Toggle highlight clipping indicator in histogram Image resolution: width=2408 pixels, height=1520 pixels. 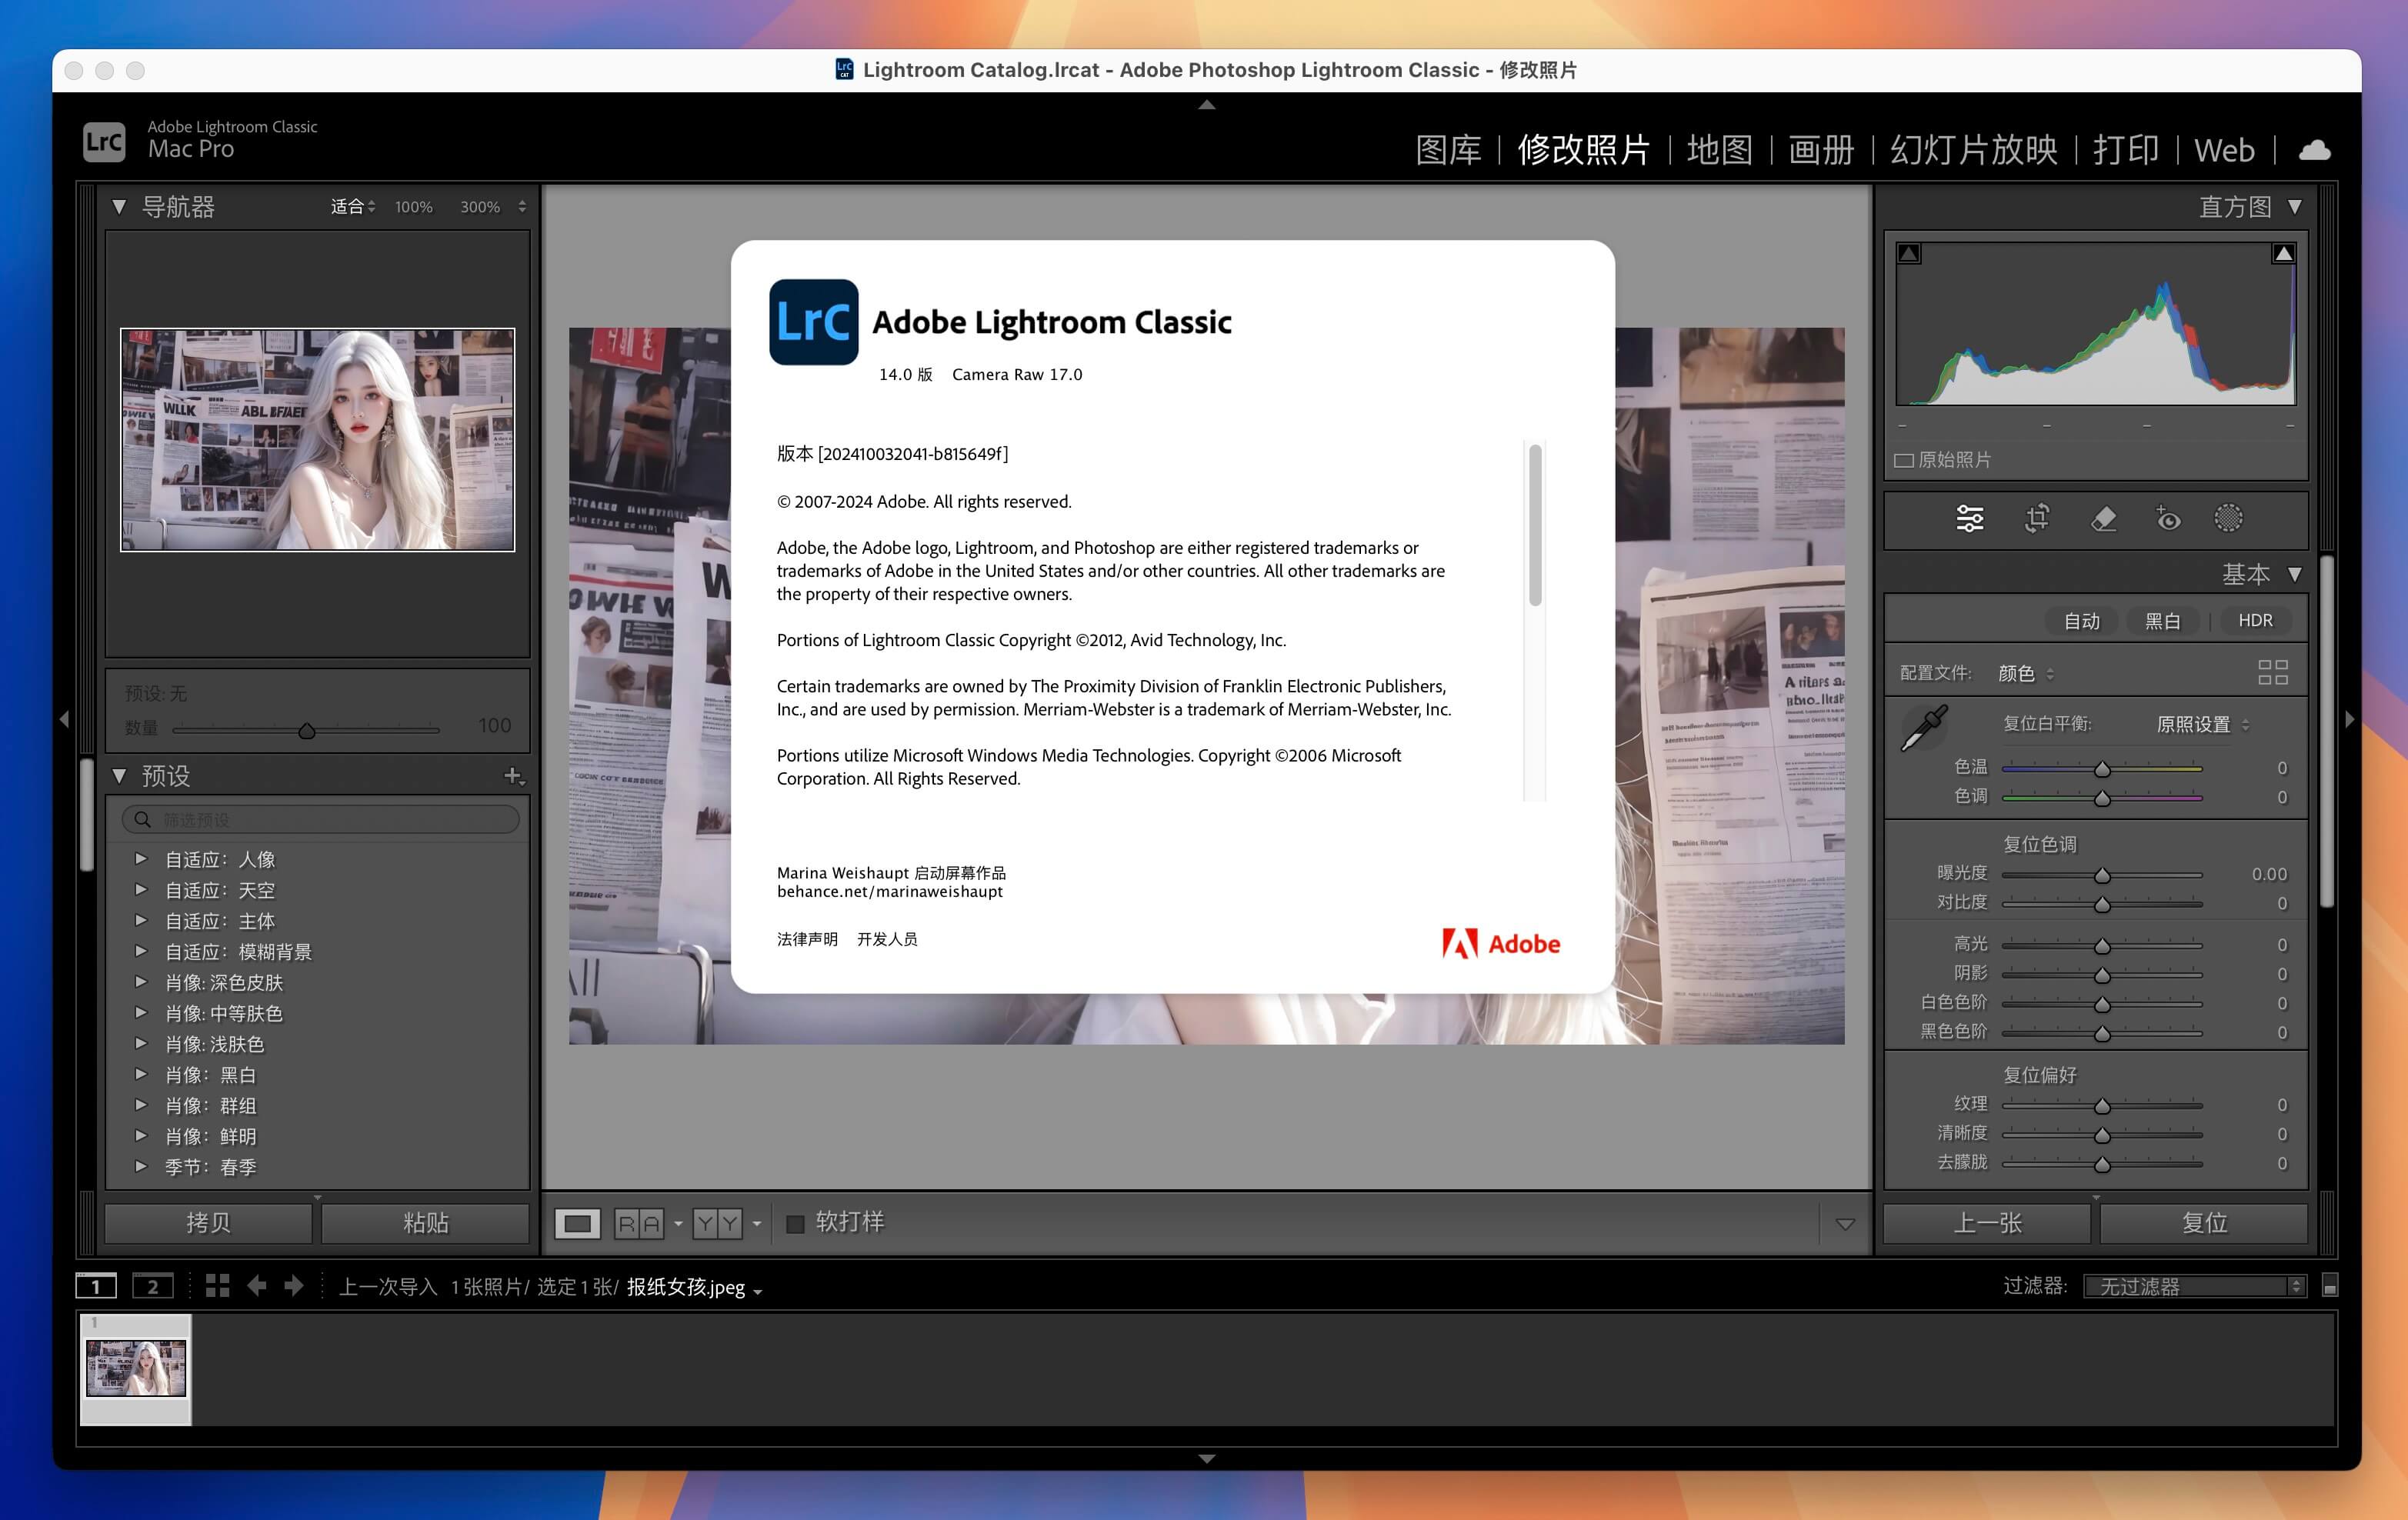2283,254
